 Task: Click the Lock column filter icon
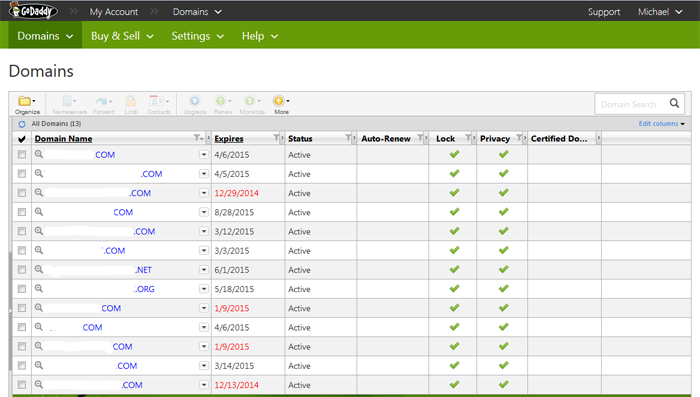[468, 138]
